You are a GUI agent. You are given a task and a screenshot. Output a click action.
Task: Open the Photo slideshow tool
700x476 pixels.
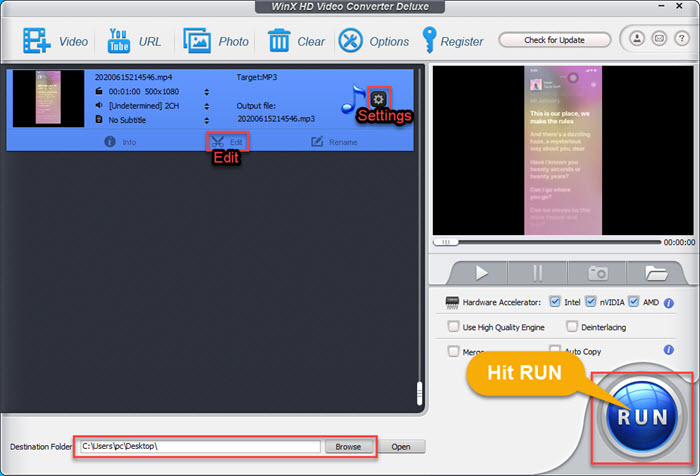coord(216,41)
